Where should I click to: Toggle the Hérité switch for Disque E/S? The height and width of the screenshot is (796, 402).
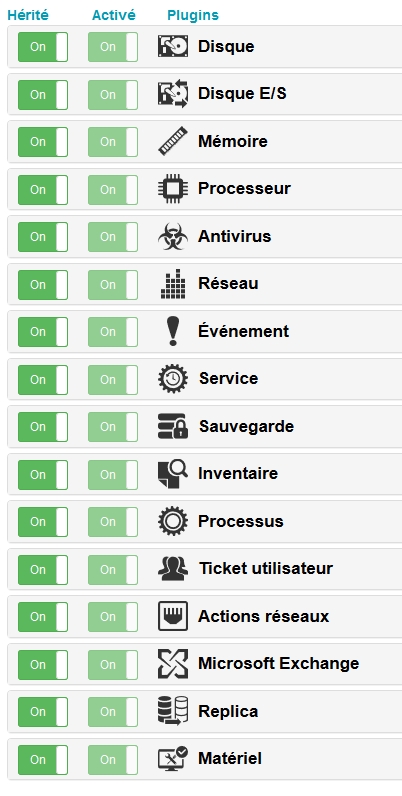pos(43,94)
